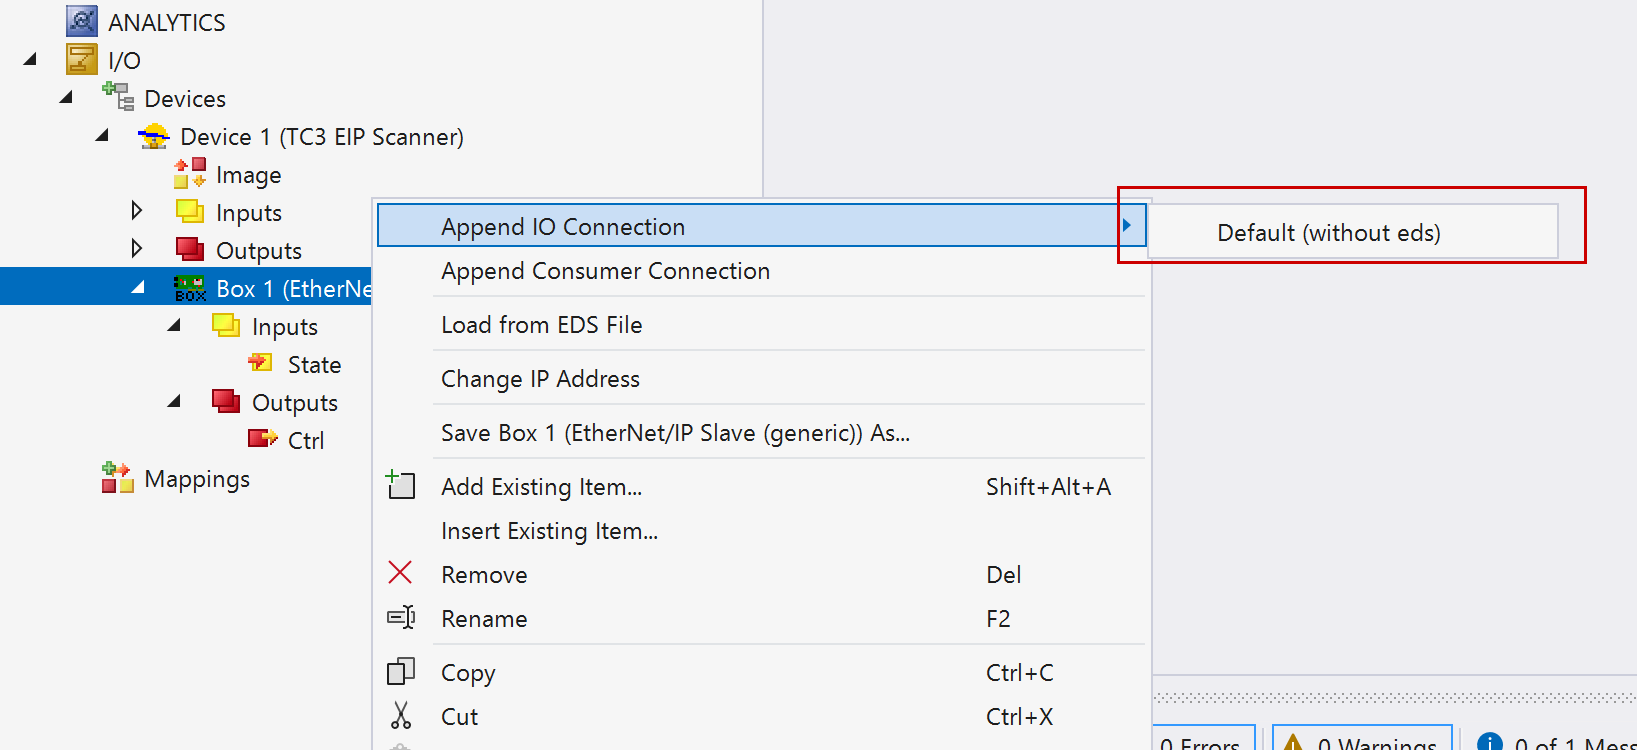Click the I/O node icon
Screen dimensions: 1637x750
point(82,60)
